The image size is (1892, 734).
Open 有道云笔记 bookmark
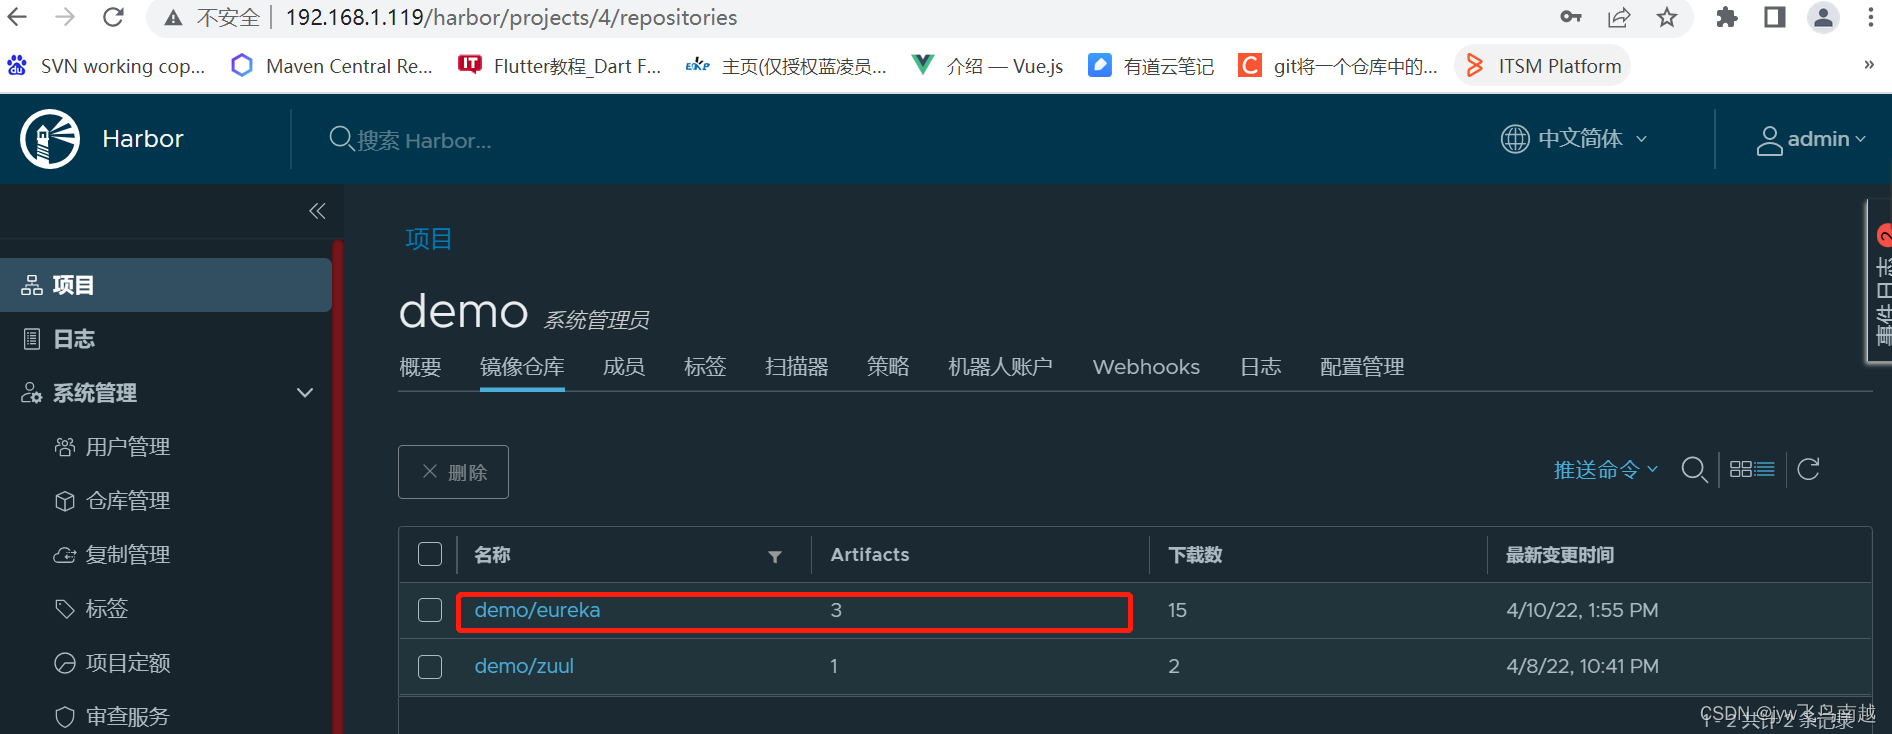click(x=1151, y=66)
